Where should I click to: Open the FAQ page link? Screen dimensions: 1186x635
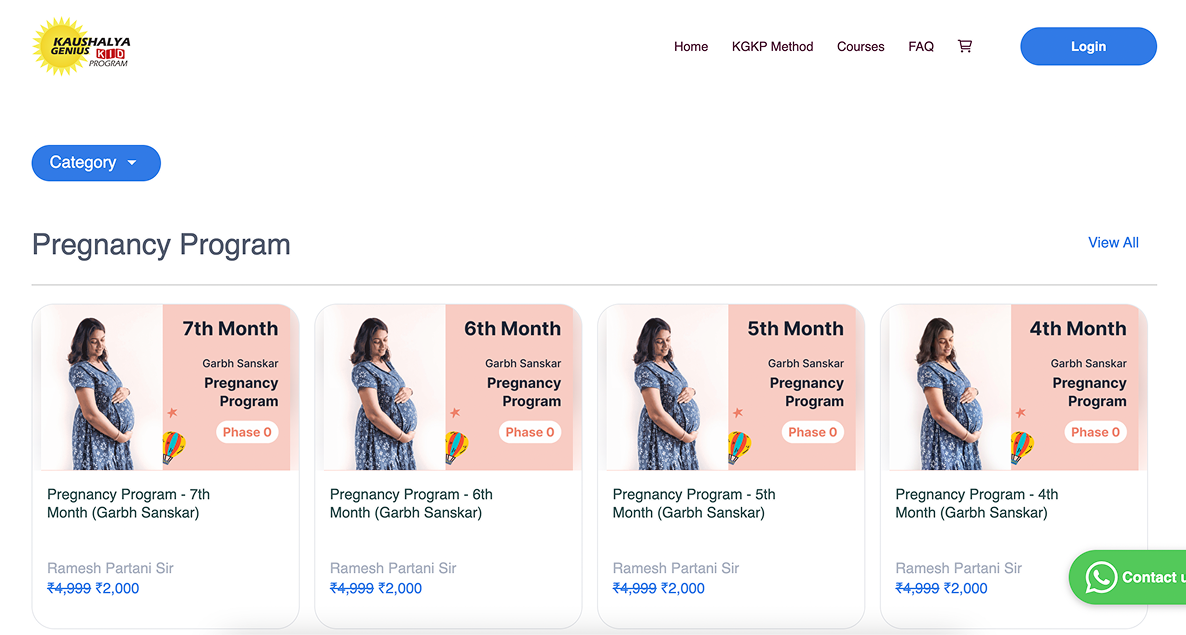[921, 46]
